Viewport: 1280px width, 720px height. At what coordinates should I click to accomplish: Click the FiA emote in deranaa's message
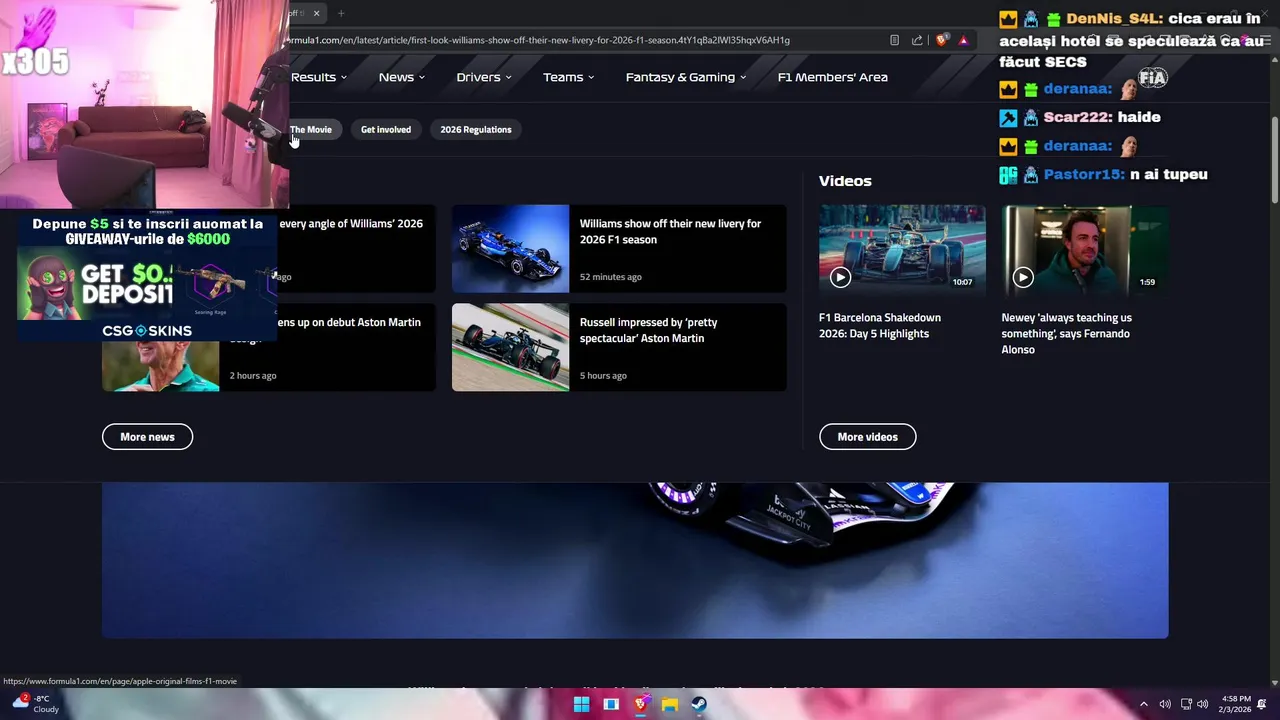point(1152,77)
